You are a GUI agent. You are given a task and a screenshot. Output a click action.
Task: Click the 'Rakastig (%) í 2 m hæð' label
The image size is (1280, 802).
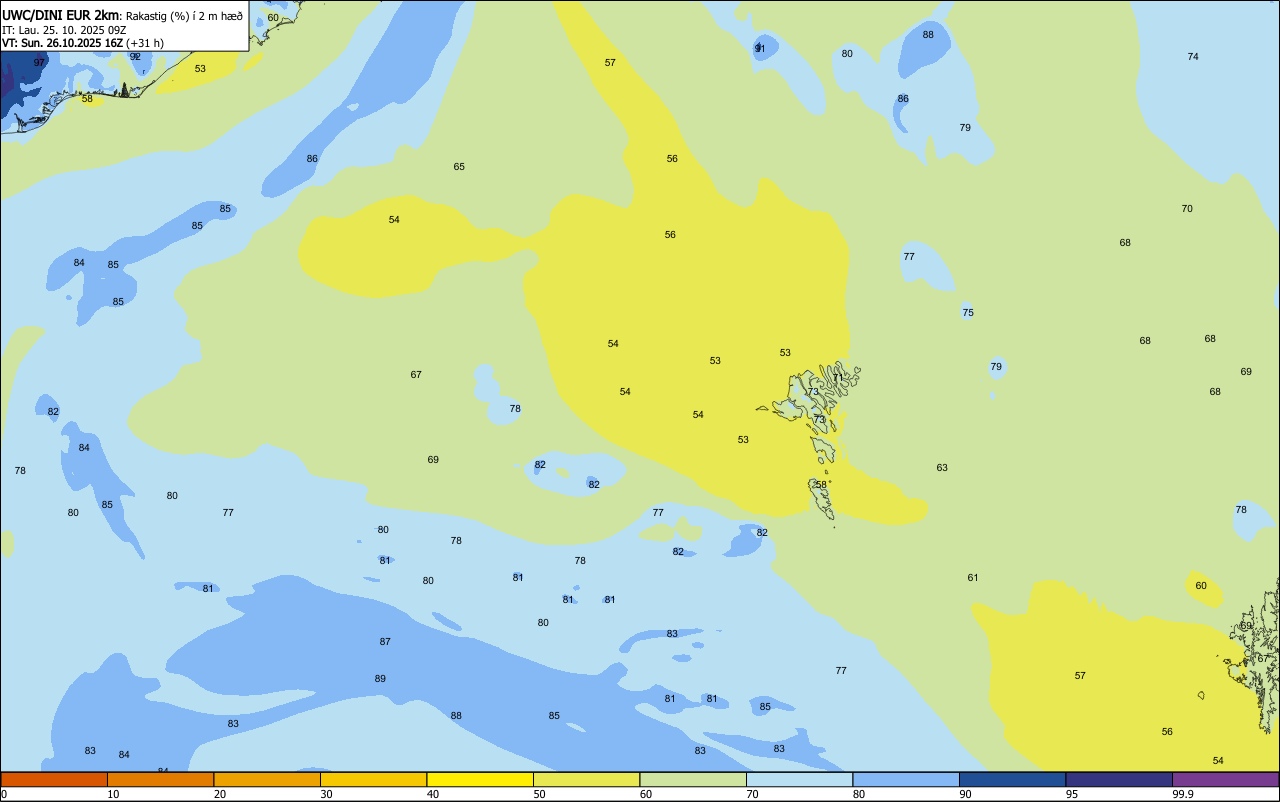click(184, 15)
